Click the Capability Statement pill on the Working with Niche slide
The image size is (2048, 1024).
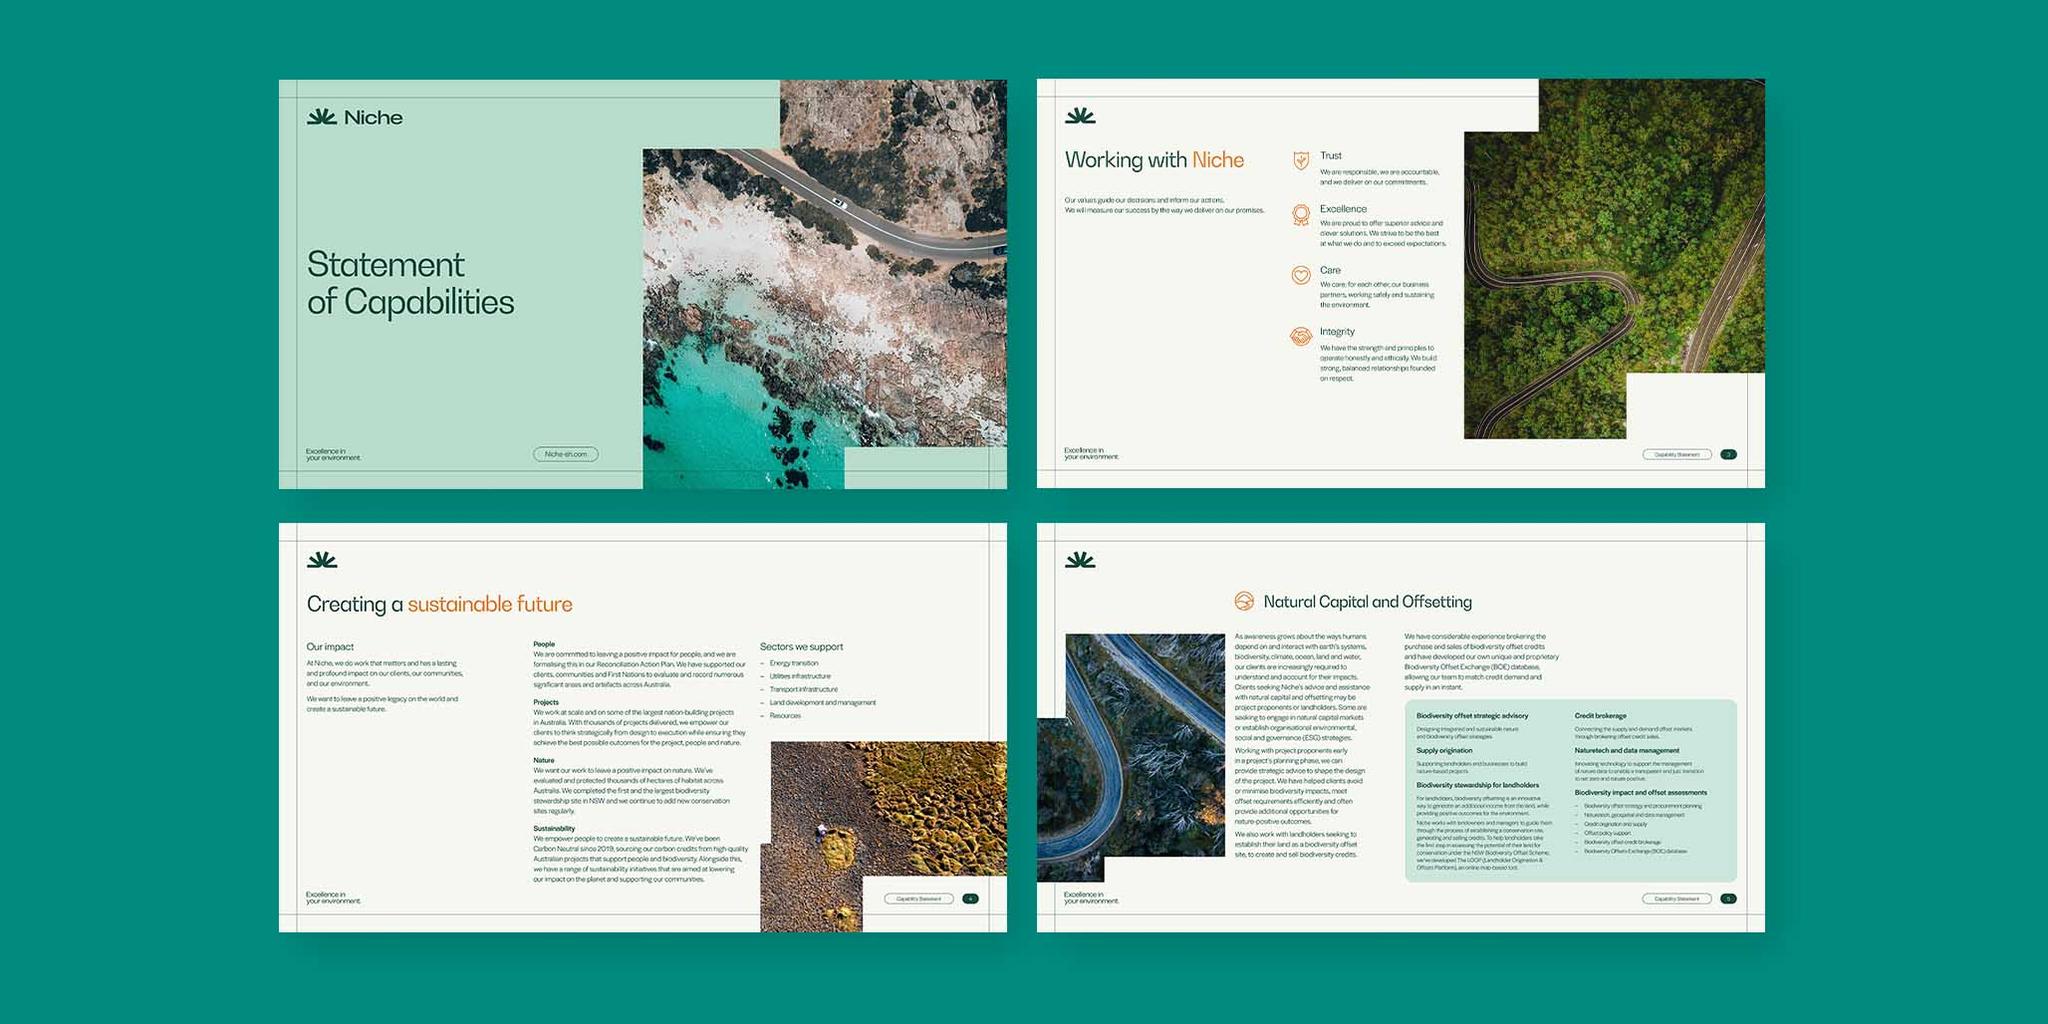pos(1676,454)
